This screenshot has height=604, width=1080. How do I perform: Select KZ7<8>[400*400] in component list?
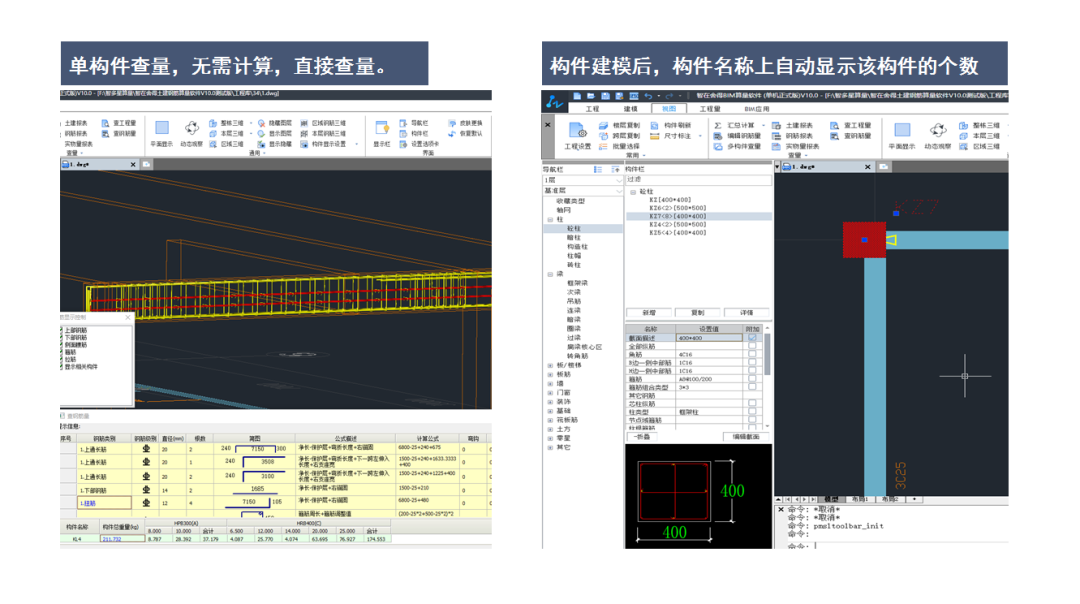[698, 216]
